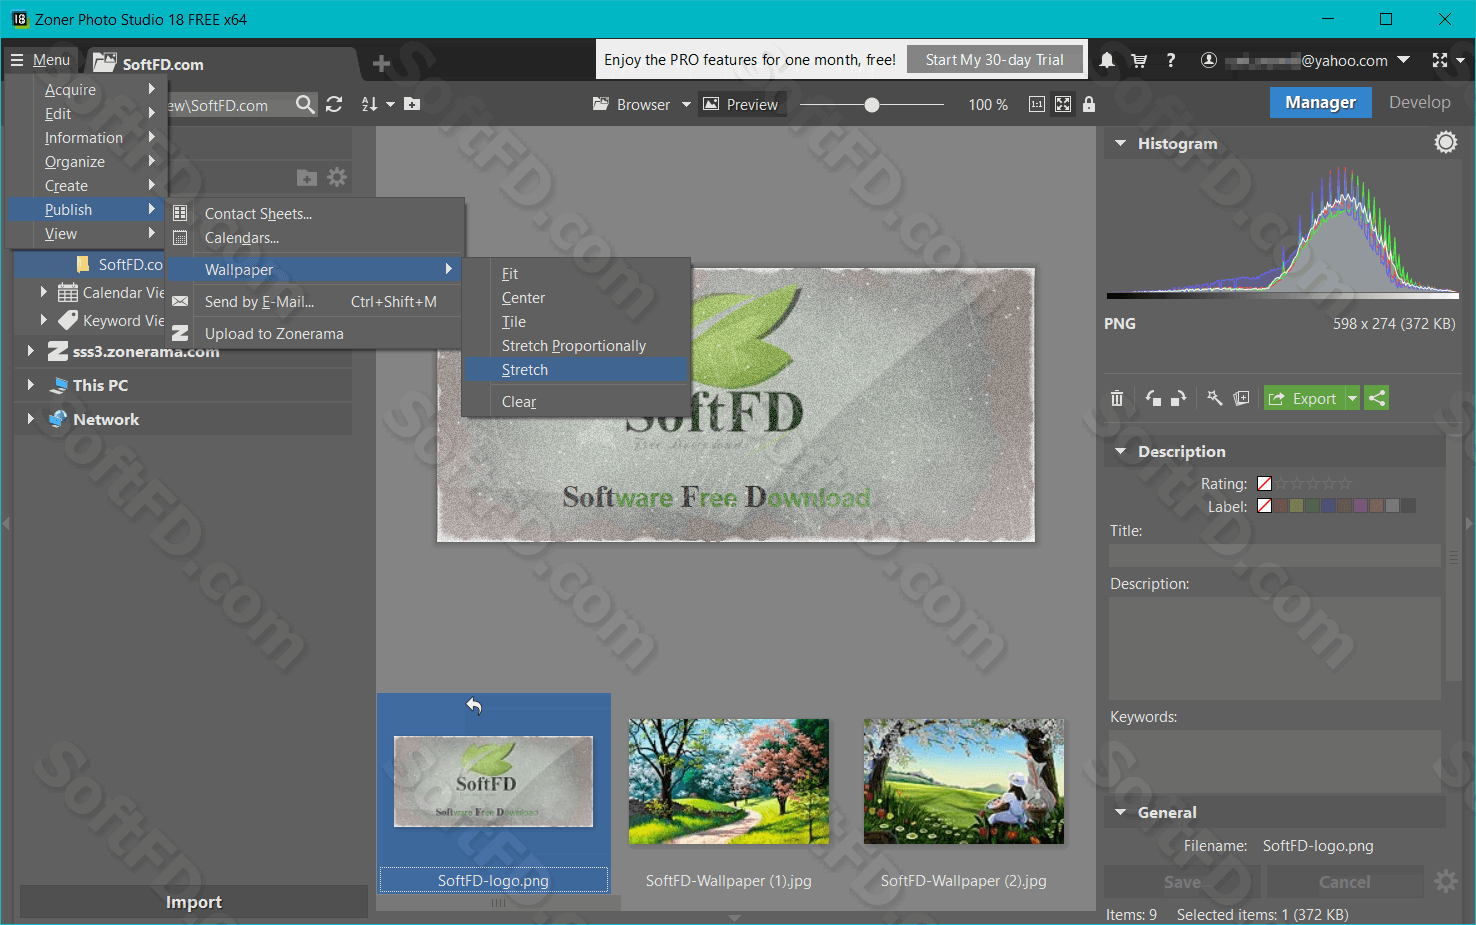Start My 30-day Trial button
1476x925 pixels.
pos(995,60)
